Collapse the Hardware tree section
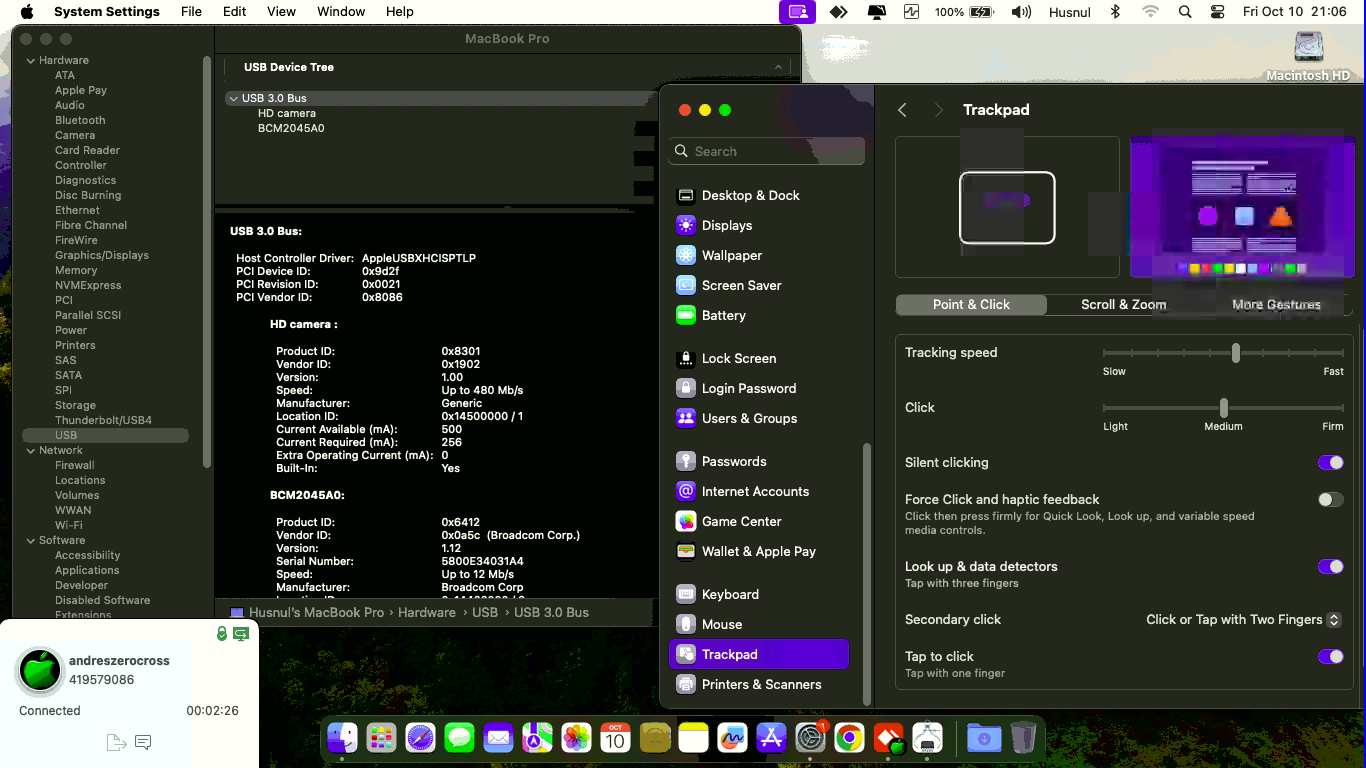The height and width of the screenshot is (768, 1366). [x=31, y=61]
